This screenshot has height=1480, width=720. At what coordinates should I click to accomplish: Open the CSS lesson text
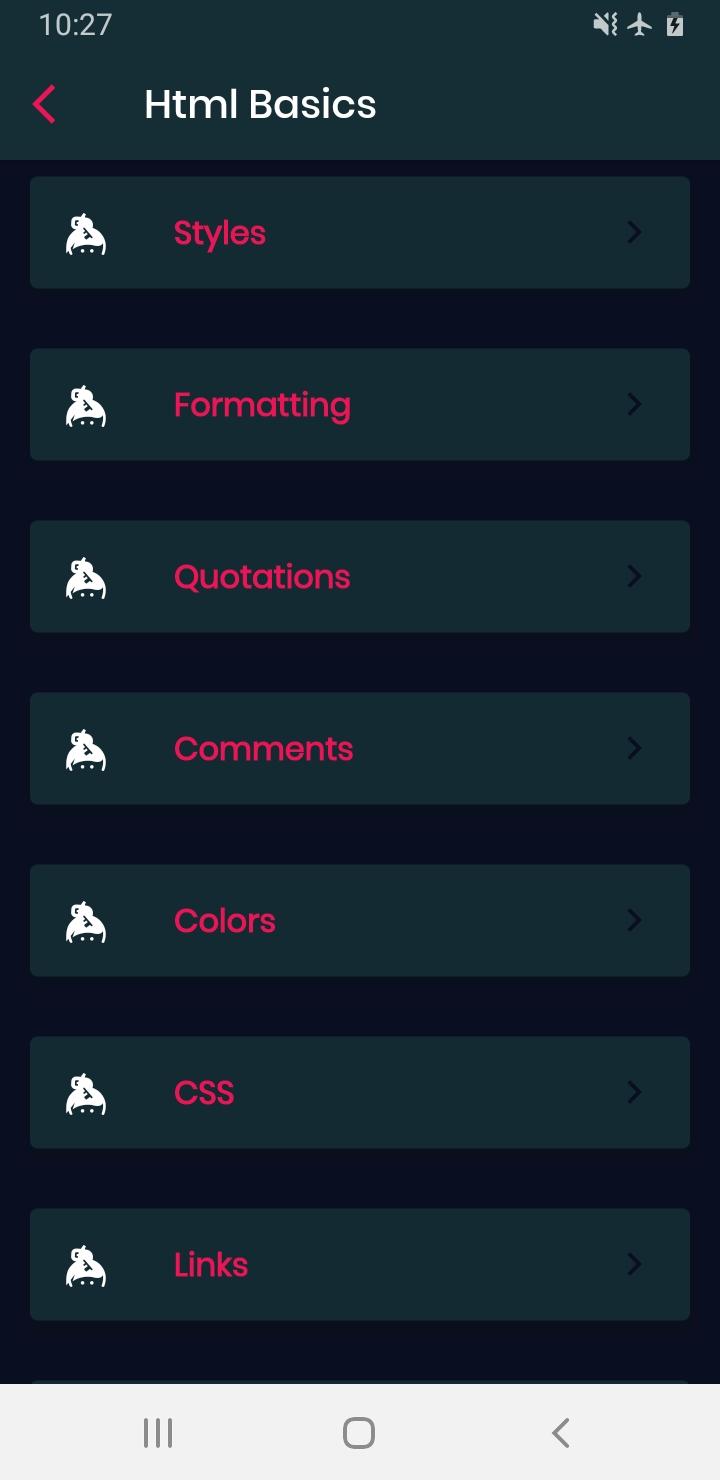(x=204, y=1093)
